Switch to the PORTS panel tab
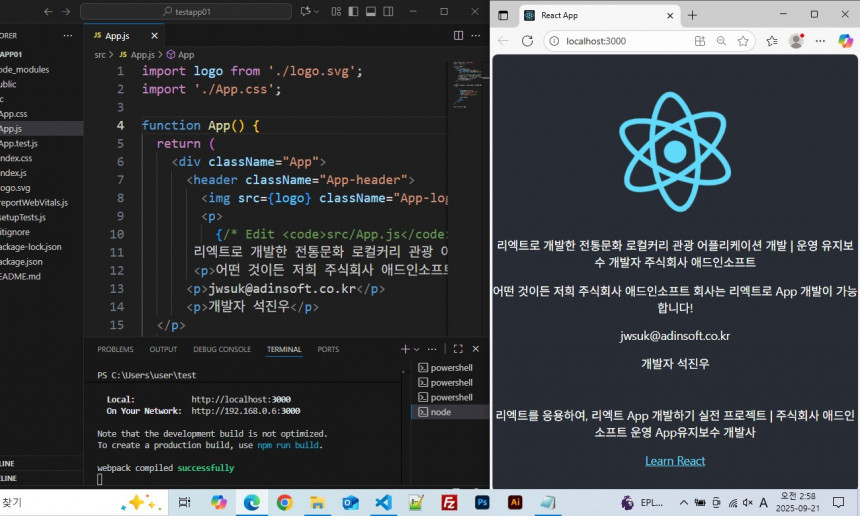This screenshot has width=860, height=516. coord(328,349)
